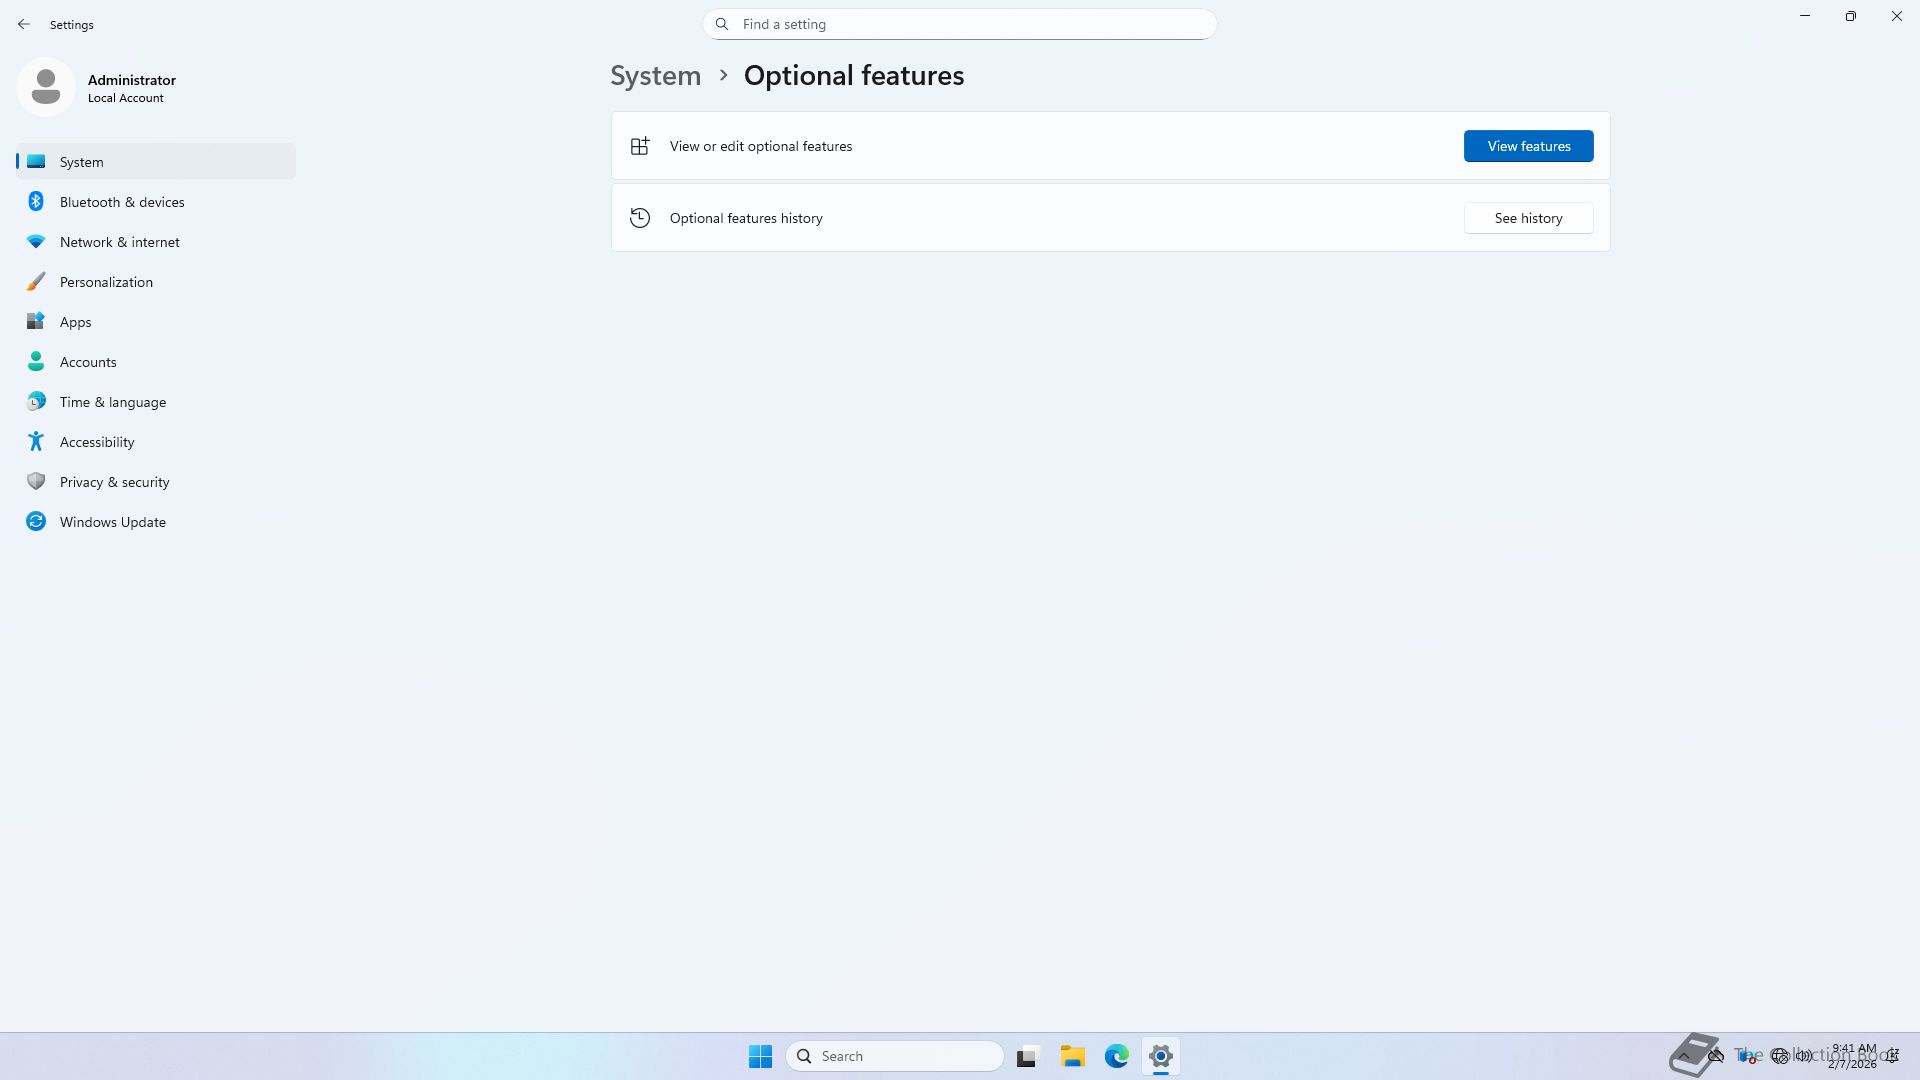Open the Windows Start menu
Viewport: 1920px width, 1080px height.
(x=760, y=1056)
